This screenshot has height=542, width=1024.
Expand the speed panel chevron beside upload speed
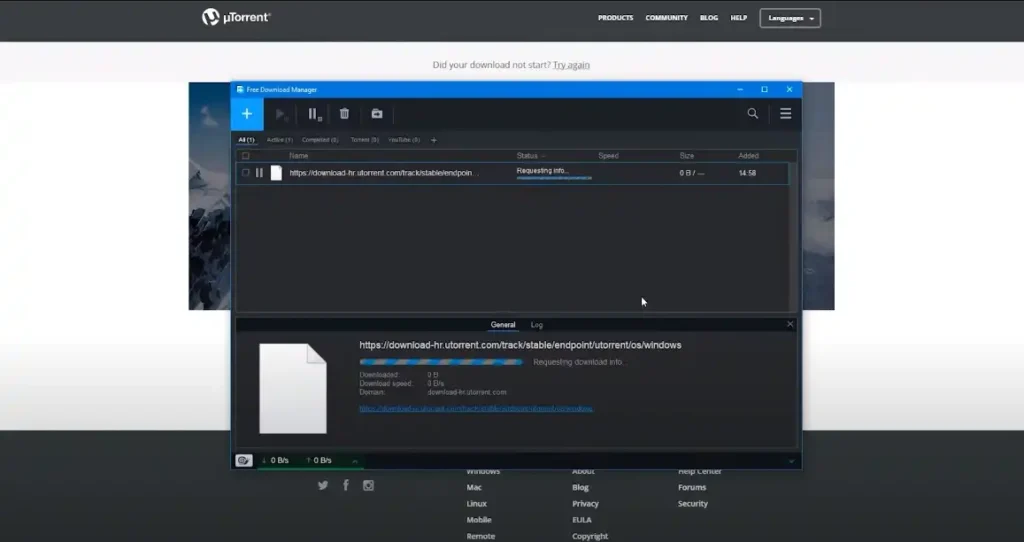click(355, 461)
